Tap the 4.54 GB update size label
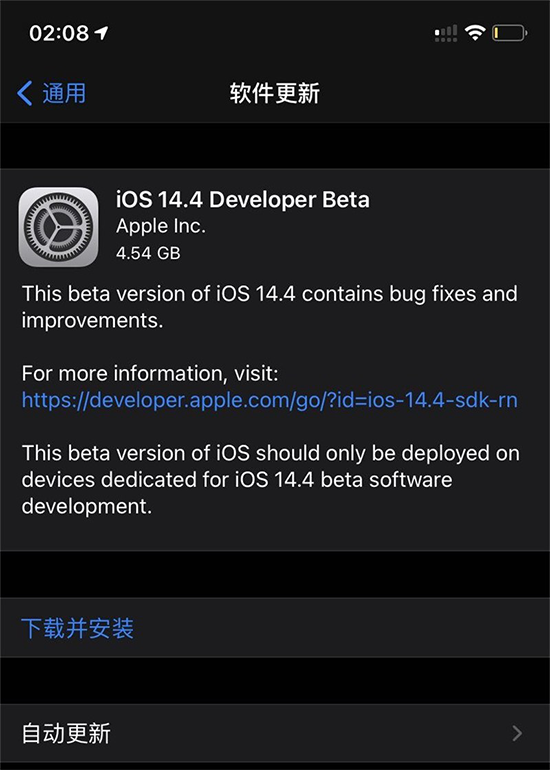The width and height of the screenshot is (550, 770). (148, 253)
